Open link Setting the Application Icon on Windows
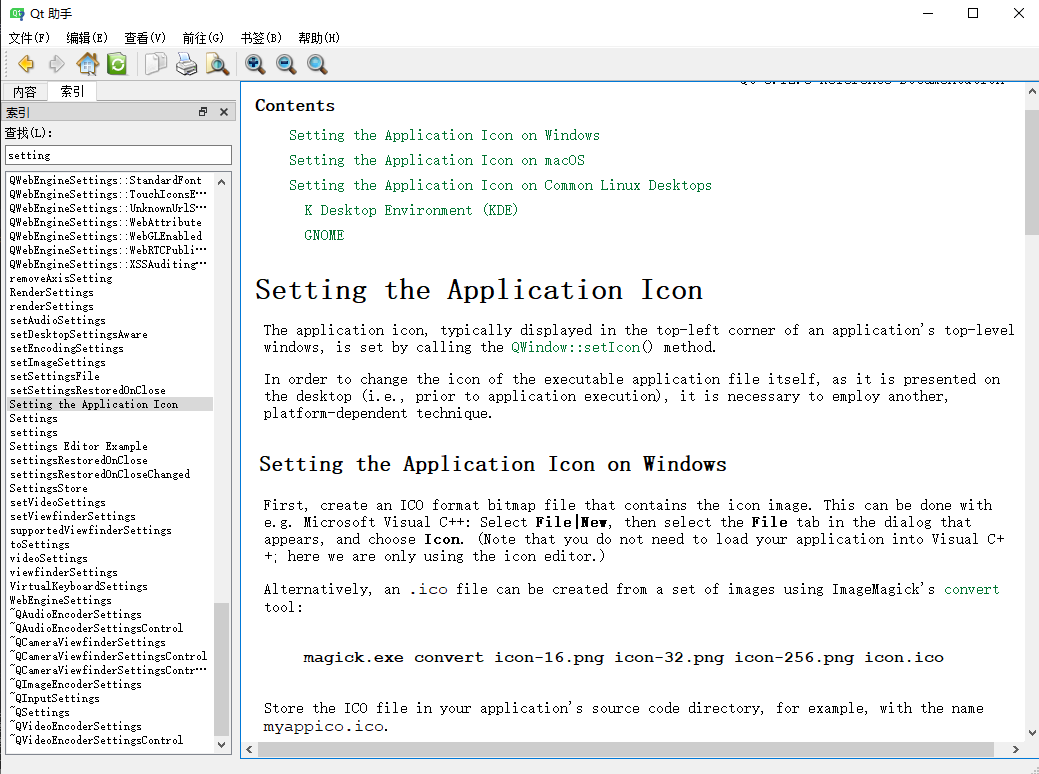This screenshot has height=774, width=1039. [444, 135]
